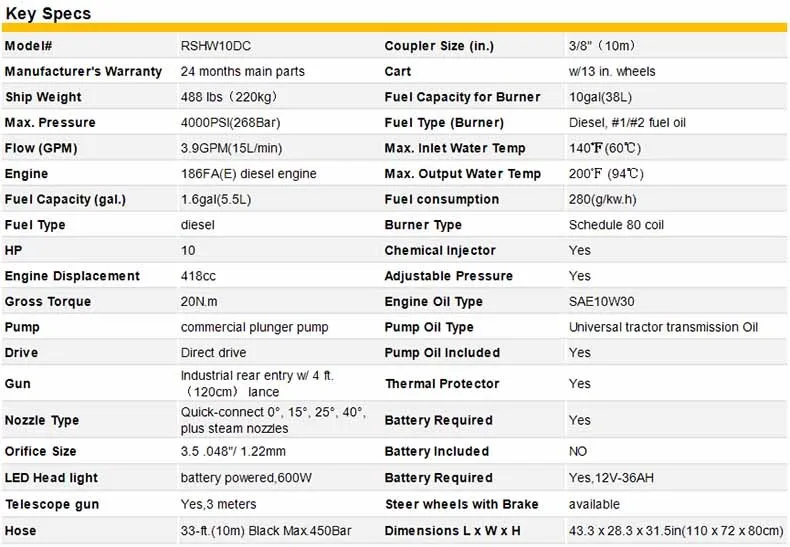Image resolution: width=790 pixels, height=547 pixels.
Task: Click the Manufacturer's Warranty label
Action: 83,72
